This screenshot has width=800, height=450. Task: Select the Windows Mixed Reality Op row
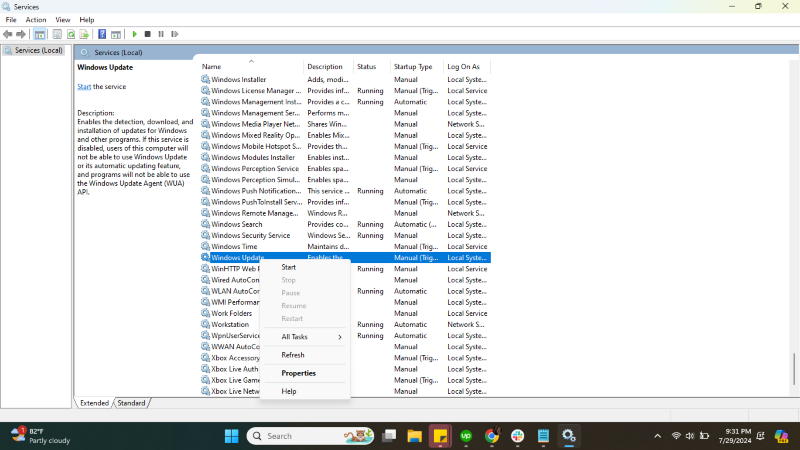coord(345,135)
